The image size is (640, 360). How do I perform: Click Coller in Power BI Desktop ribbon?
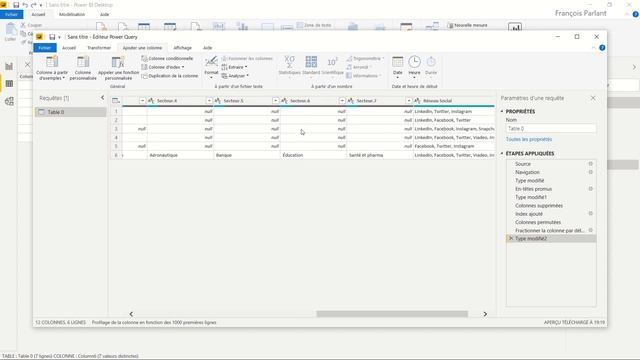pyautogui.click(x=10, y=32)
